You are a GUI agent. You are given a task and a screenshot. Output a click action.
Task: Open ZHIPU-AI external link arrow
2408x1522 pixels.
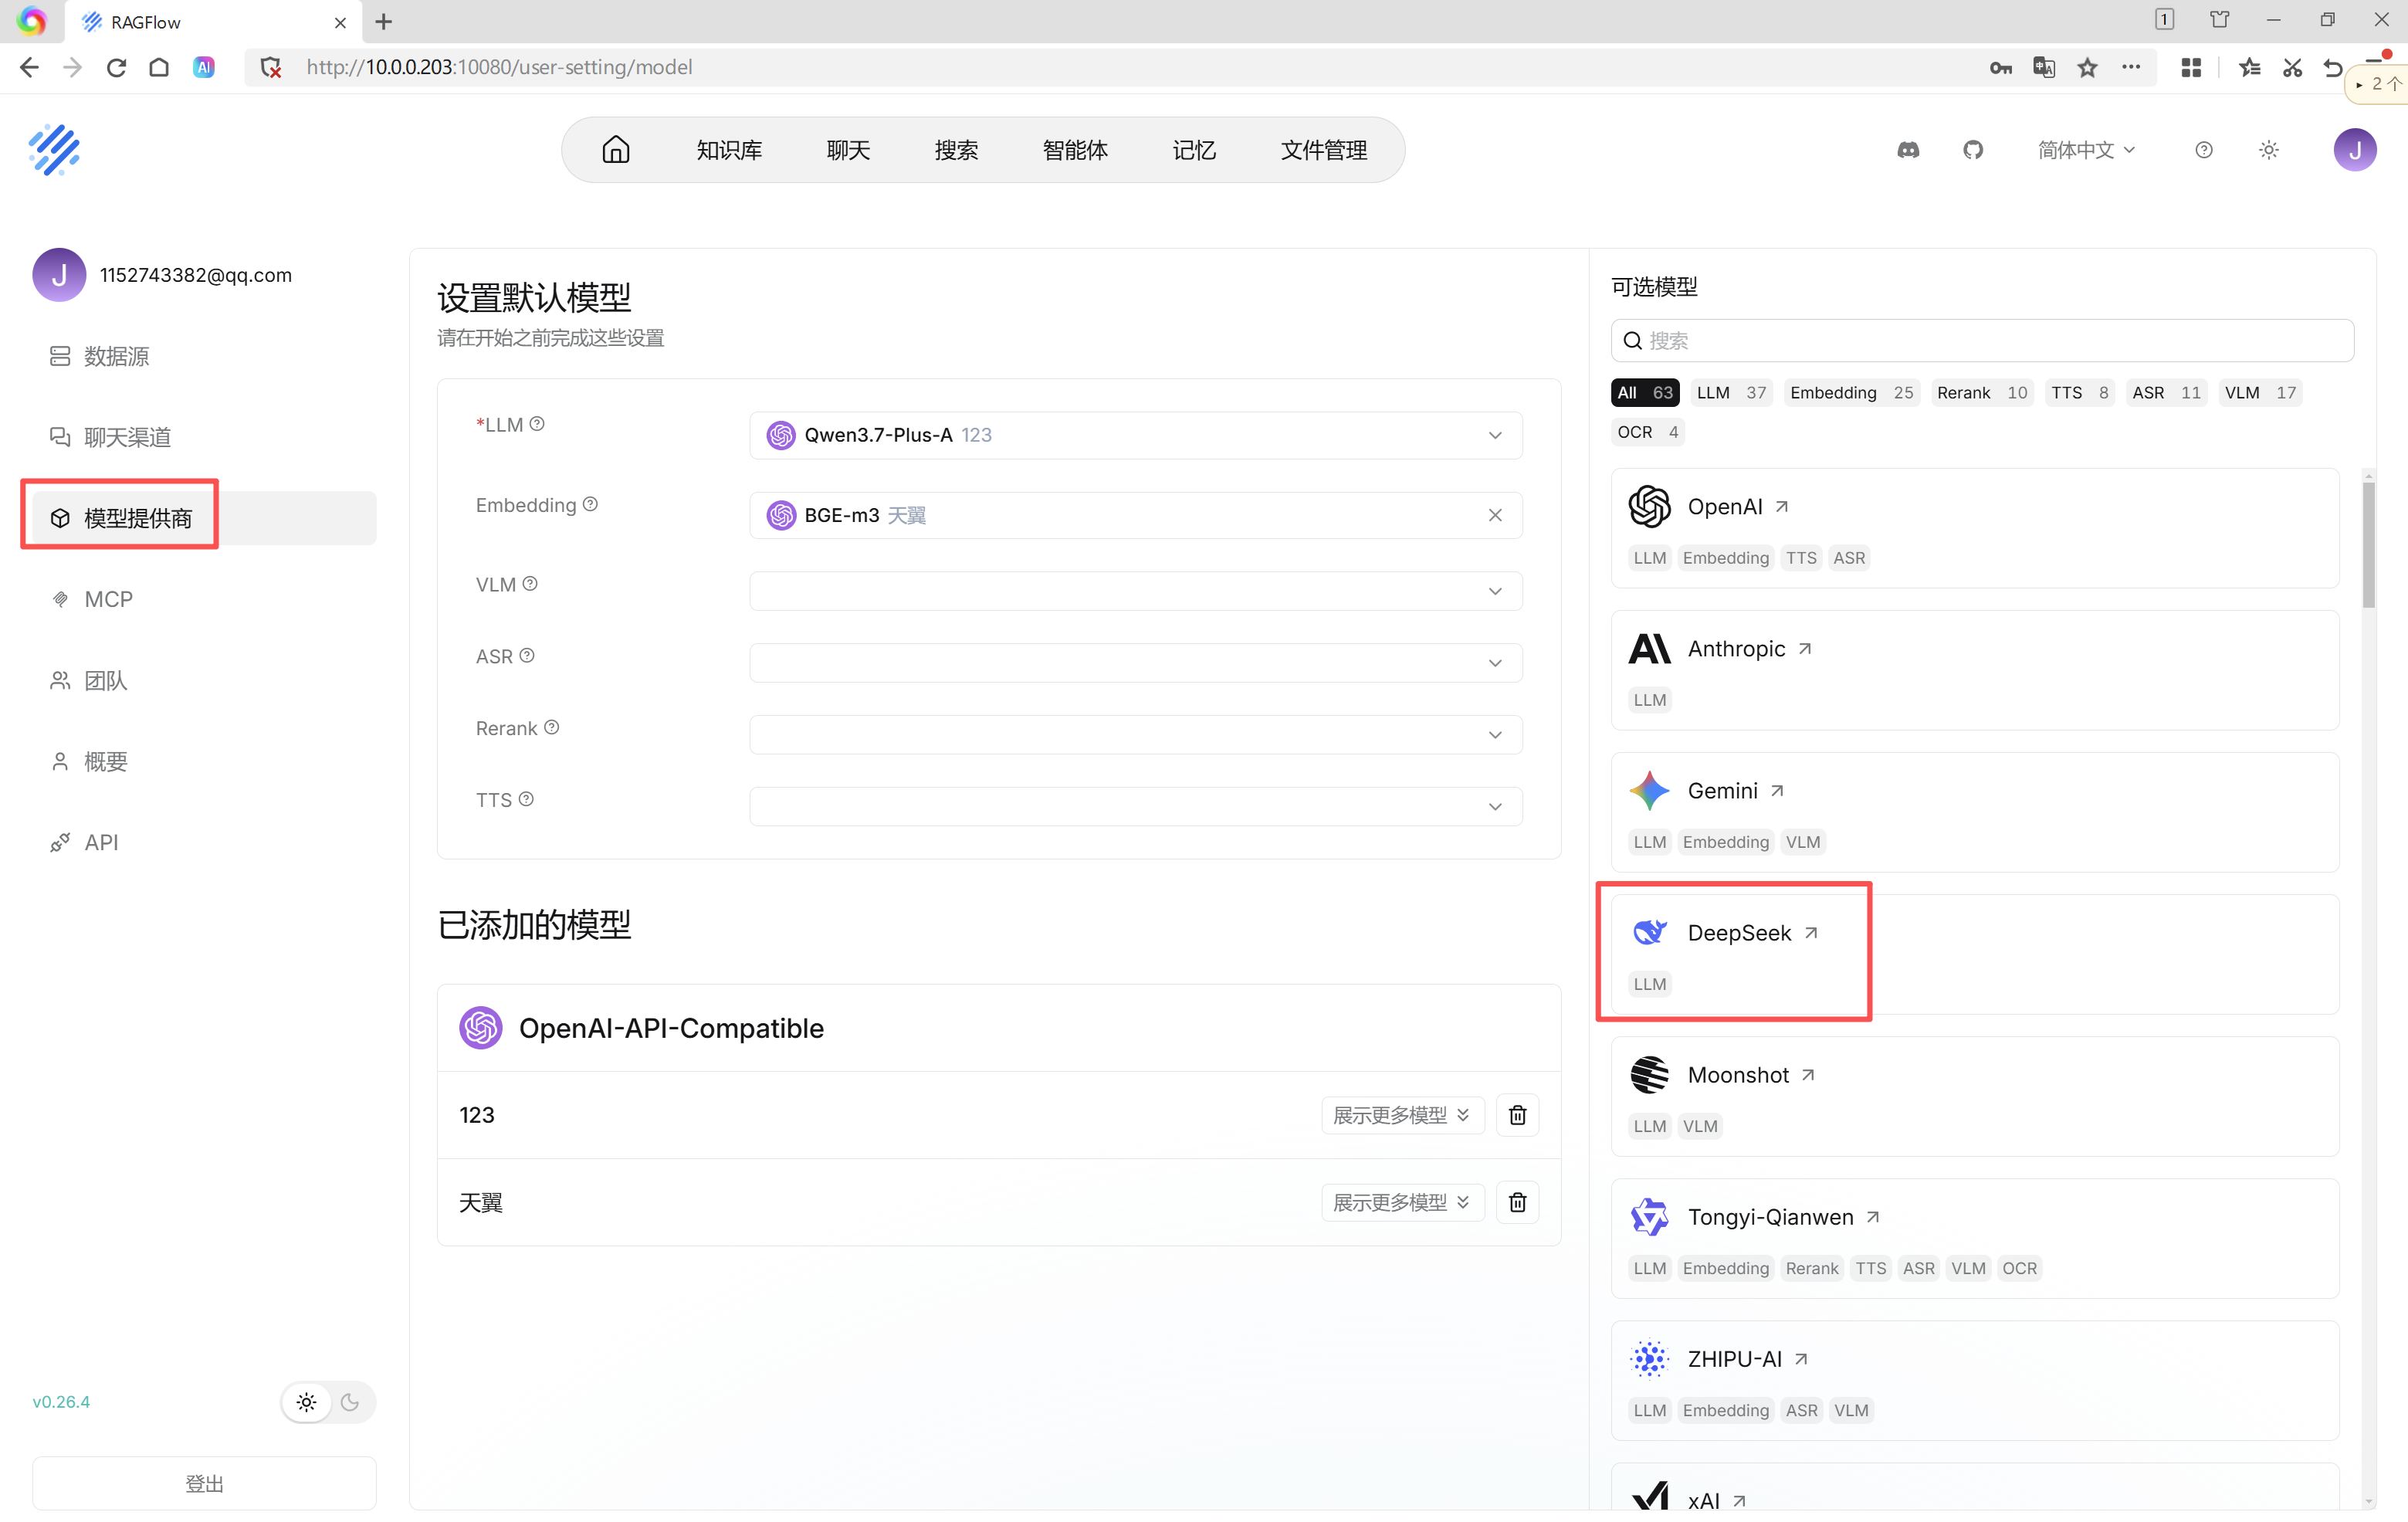1801,1359
